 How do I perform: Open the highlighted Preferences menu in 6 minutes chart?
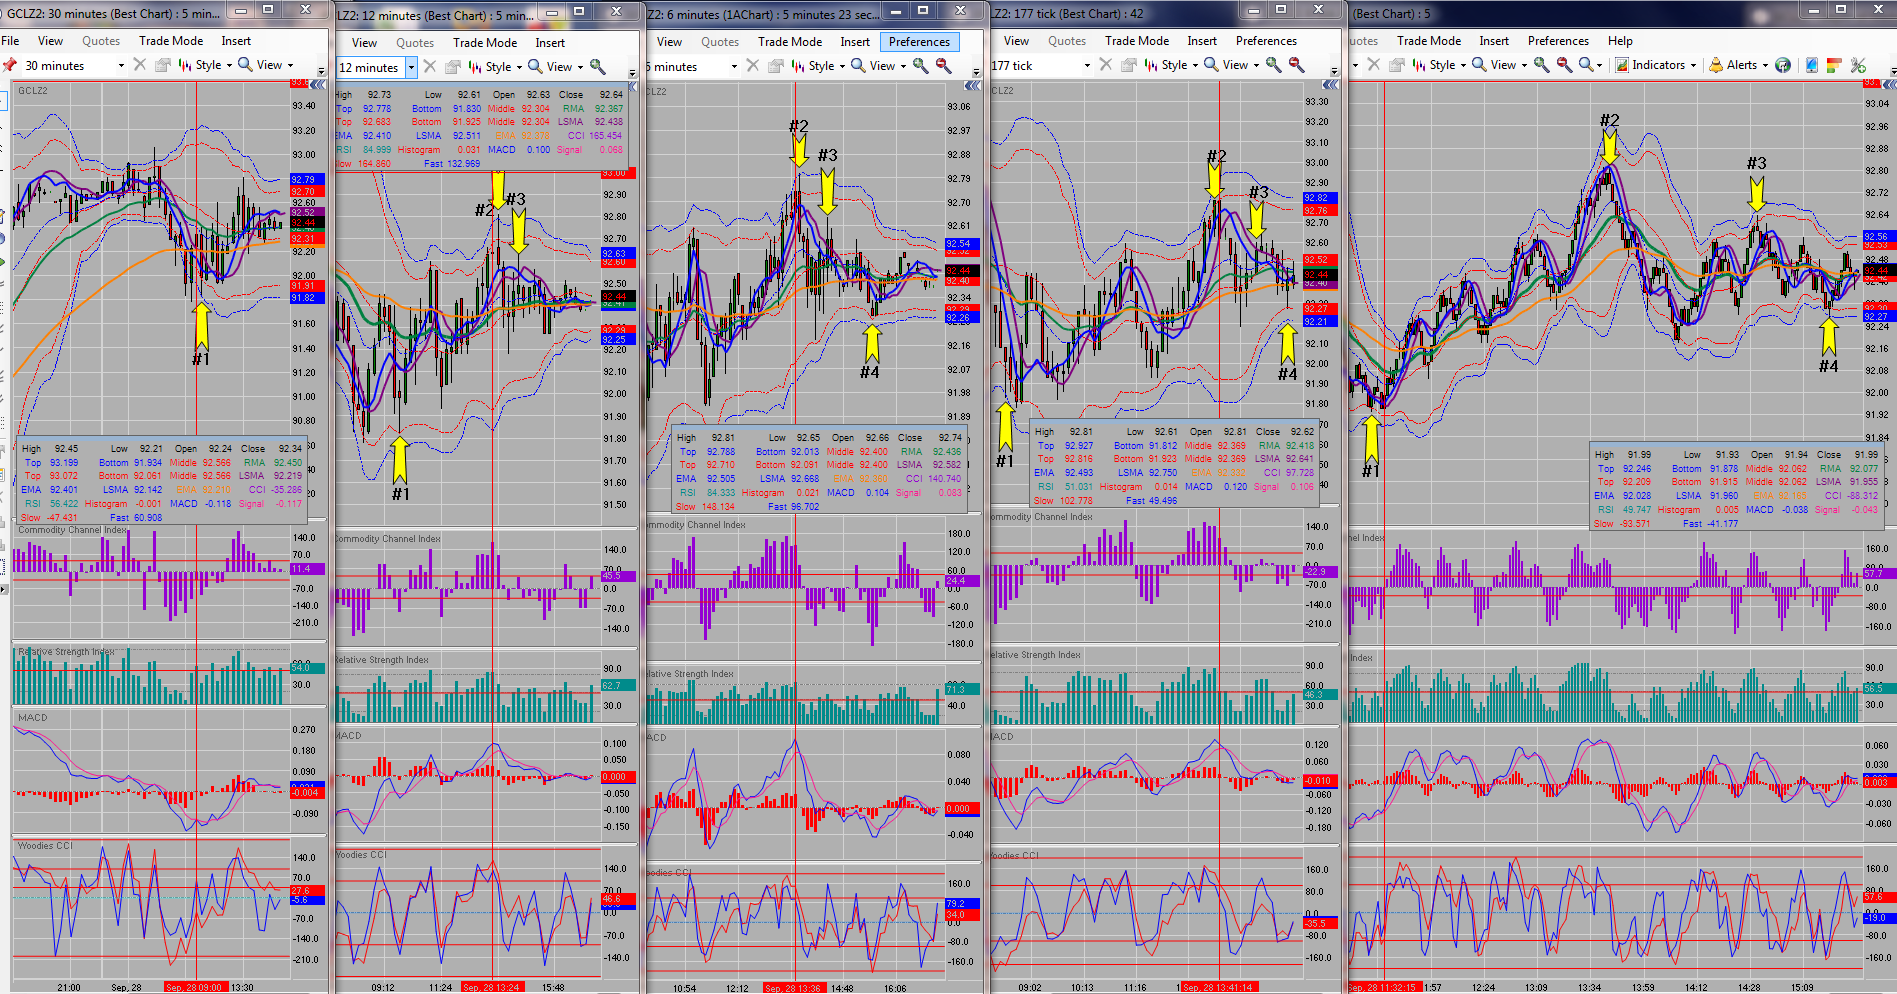click(919, 42)
